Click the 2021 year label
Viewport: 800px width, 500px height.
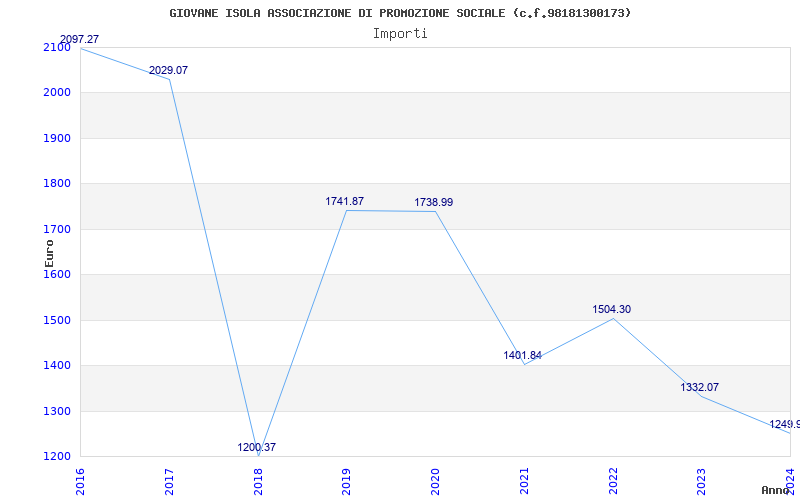click(524, 481)
